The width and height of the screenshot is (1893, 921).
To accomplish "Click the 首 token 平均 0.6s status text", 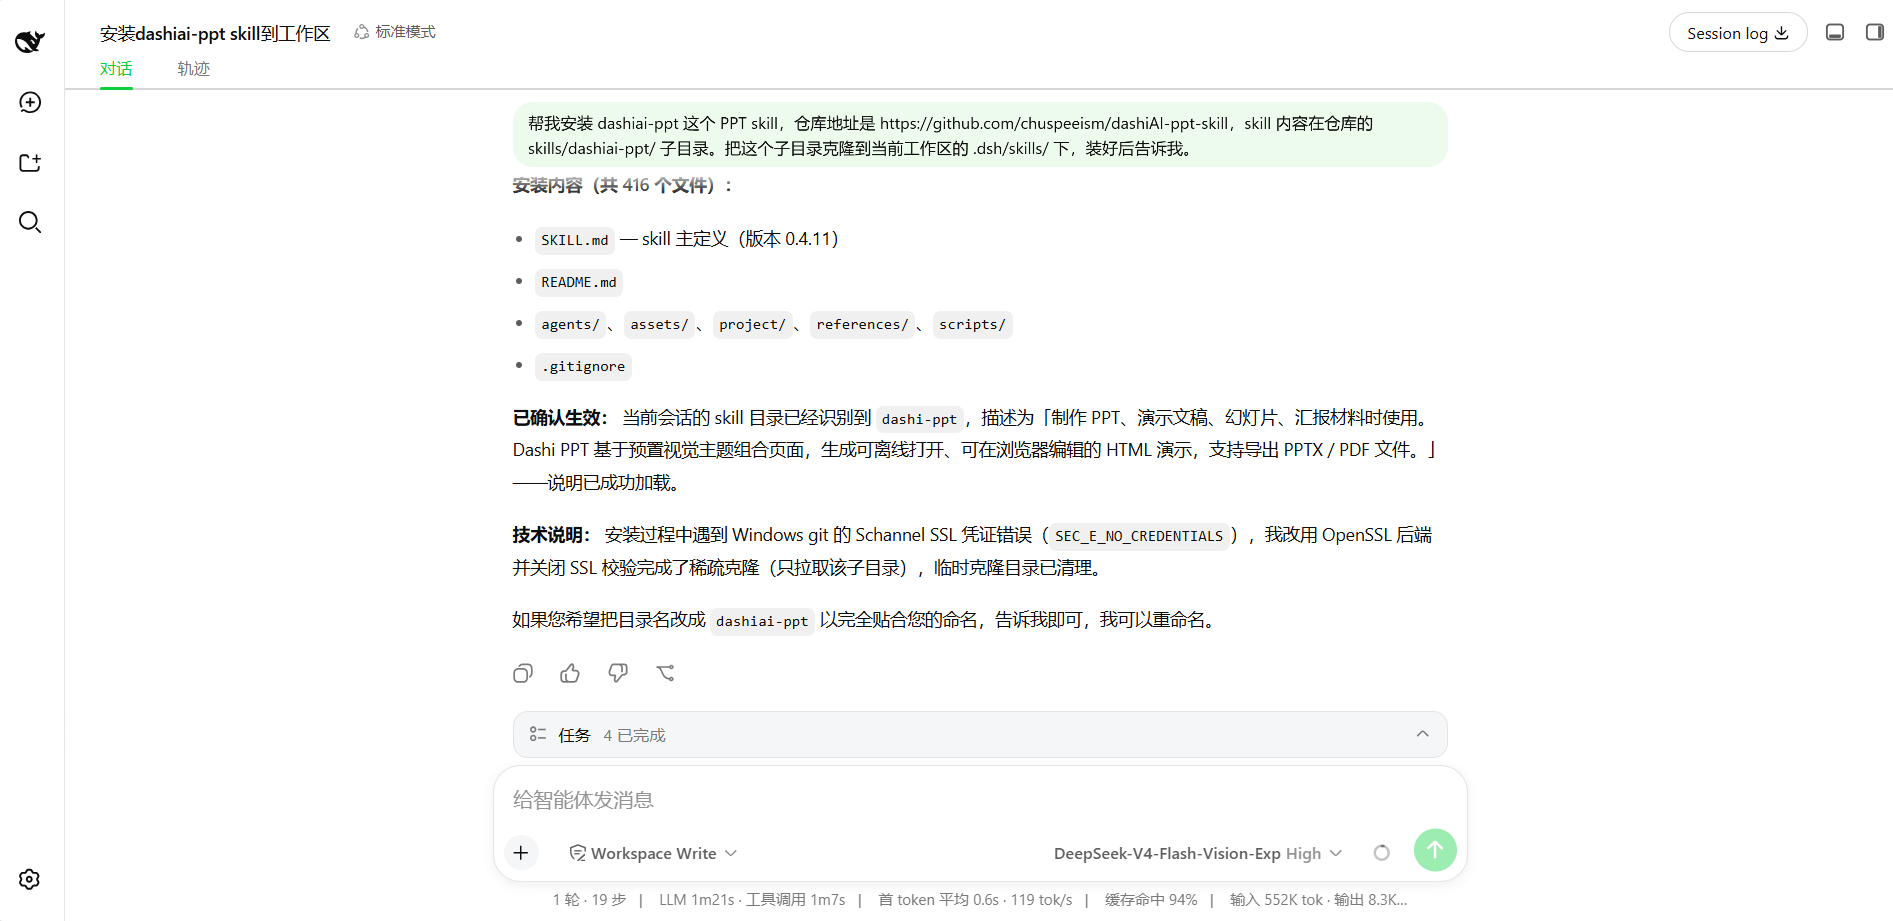I will pyautogui.click(x=975, y=900).
